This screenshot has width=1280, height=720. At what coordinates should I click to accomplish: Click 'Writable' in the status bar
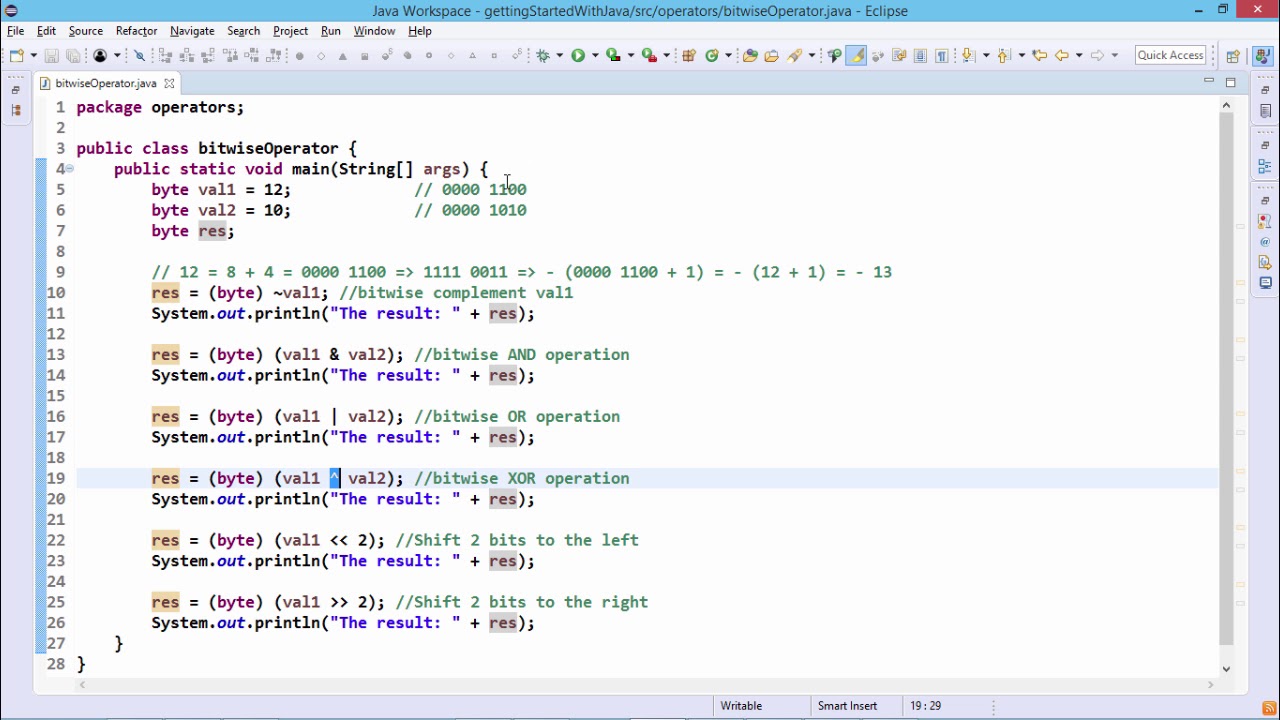741,706
